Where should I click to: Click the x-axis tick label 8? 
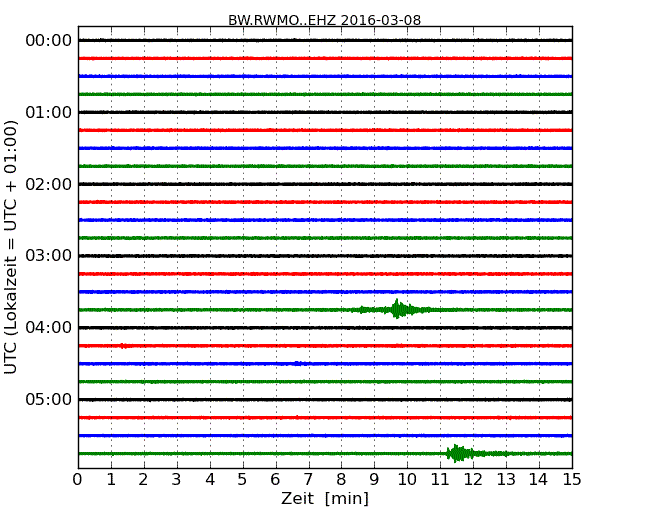[x=341, y=480]
